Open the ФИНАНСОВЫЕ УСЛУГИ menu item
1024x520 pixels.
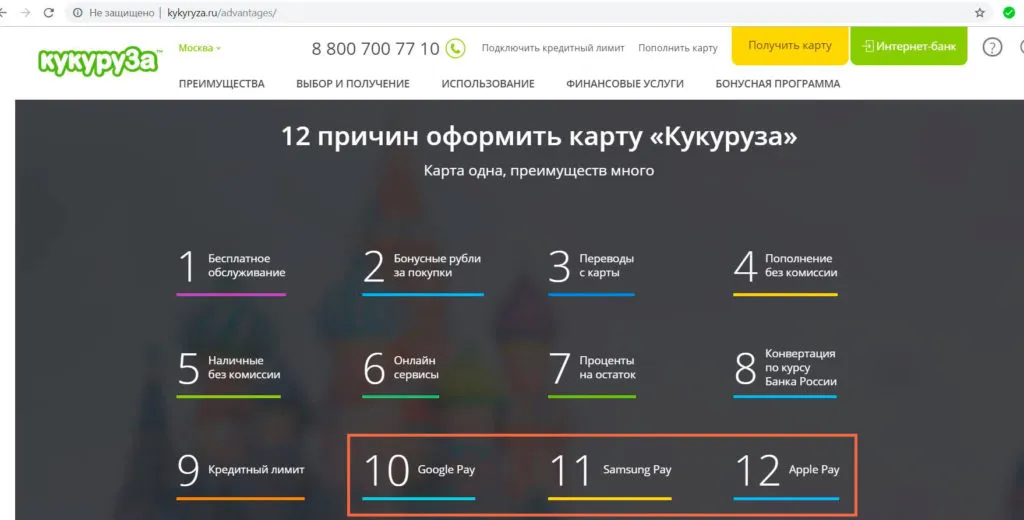pos(625,84)
